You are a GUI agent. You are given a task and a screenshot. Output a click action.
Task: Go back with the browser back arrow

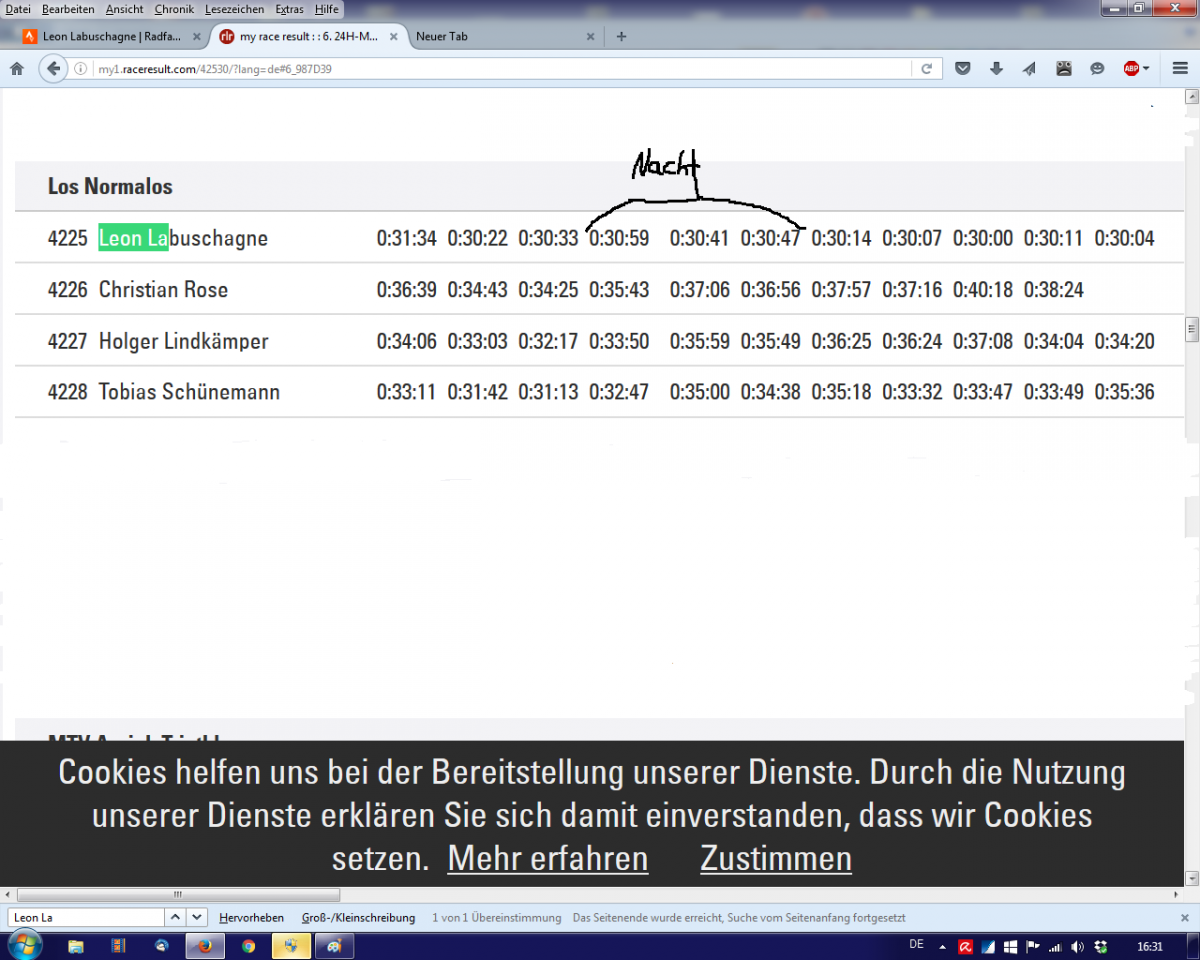[x=52, y=69]
